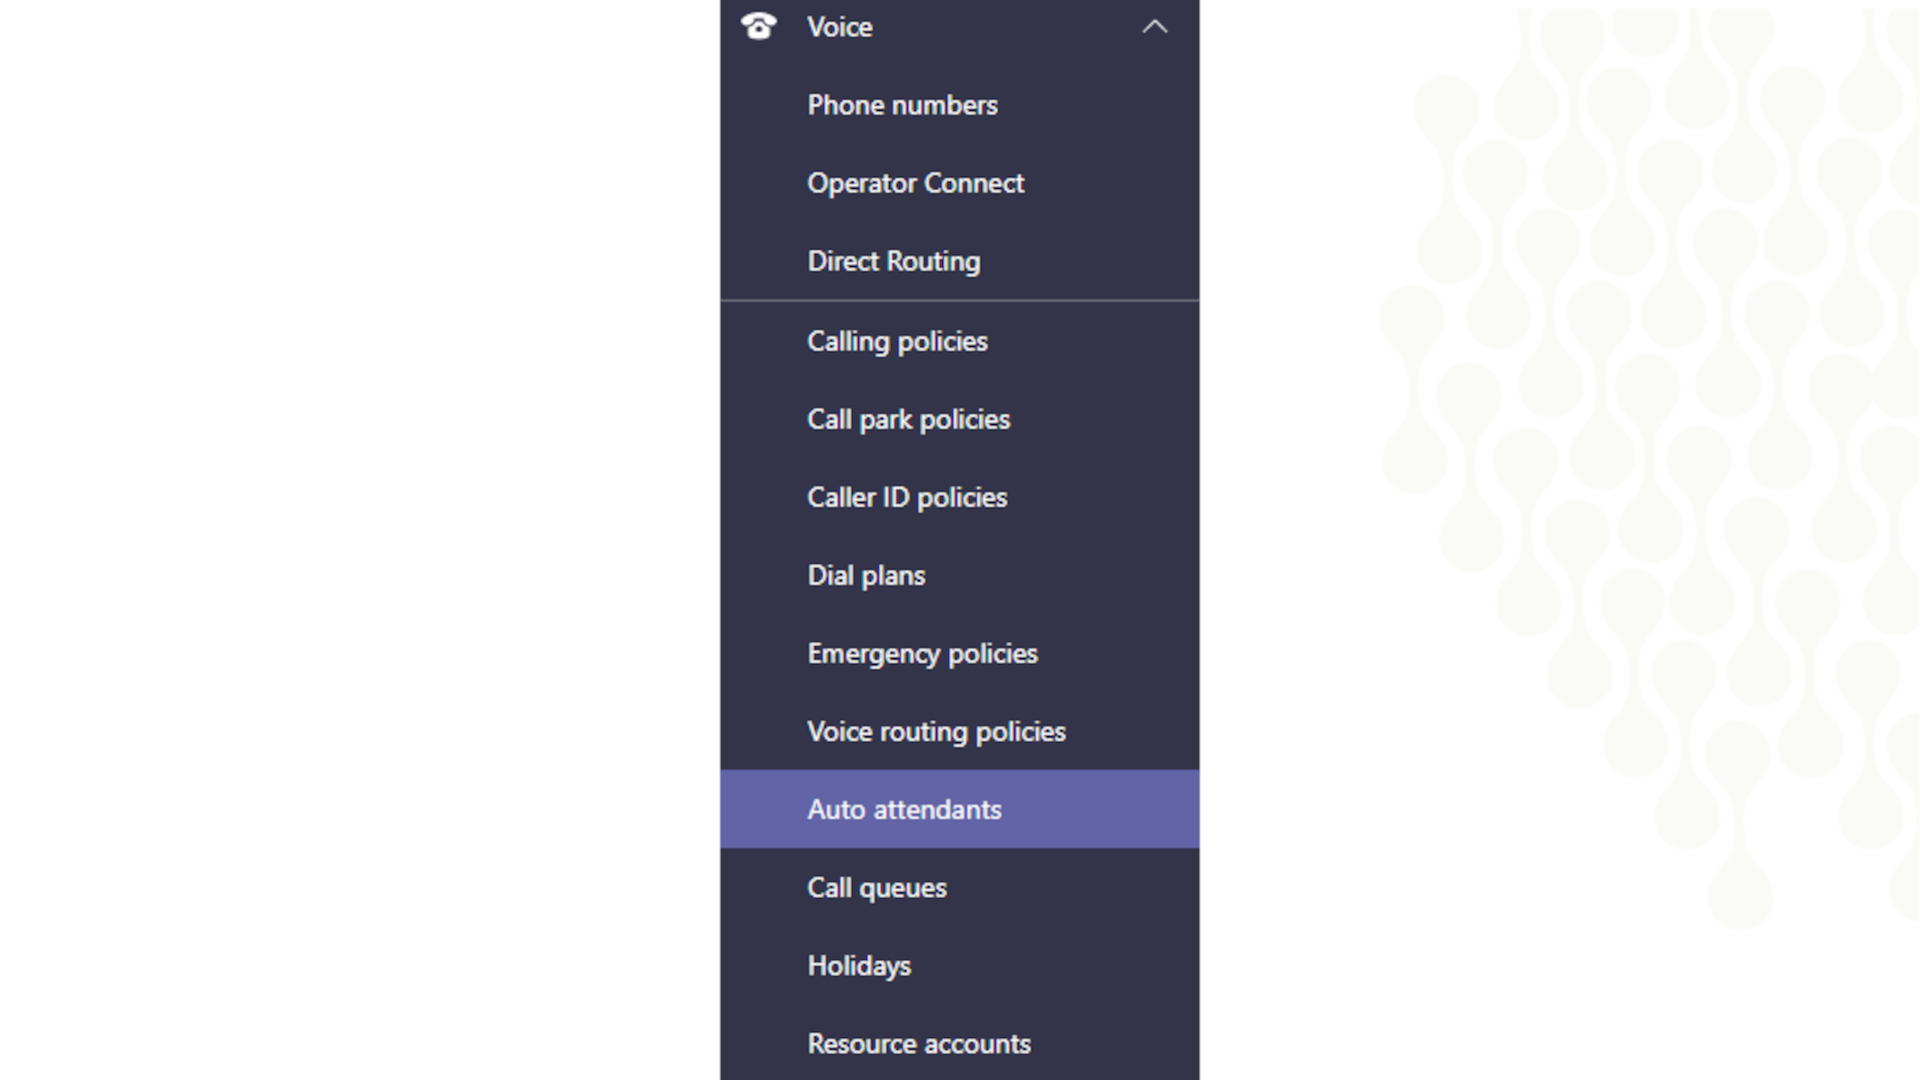Open Voice routing policies
Image resolution: width=1920 pixels, height=1080 pixels.
pos(936,731)
